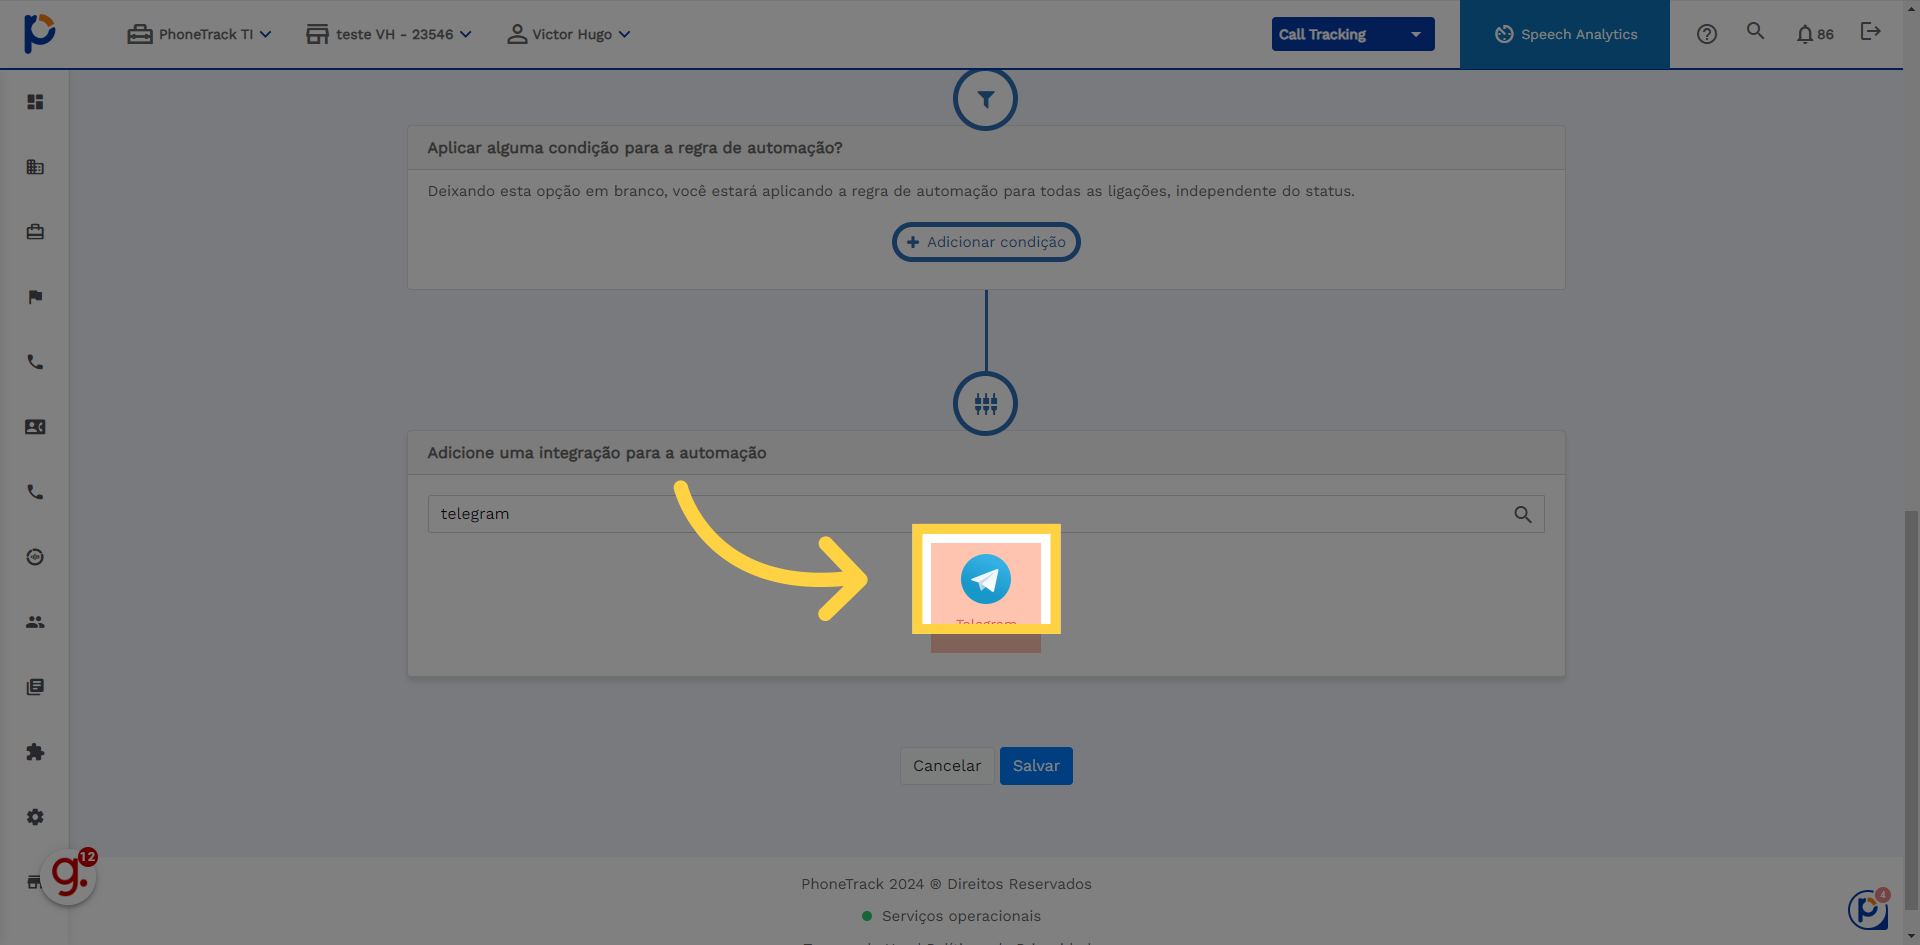
Task: Open the puzzle piece integrations icon
Action: 35,752
